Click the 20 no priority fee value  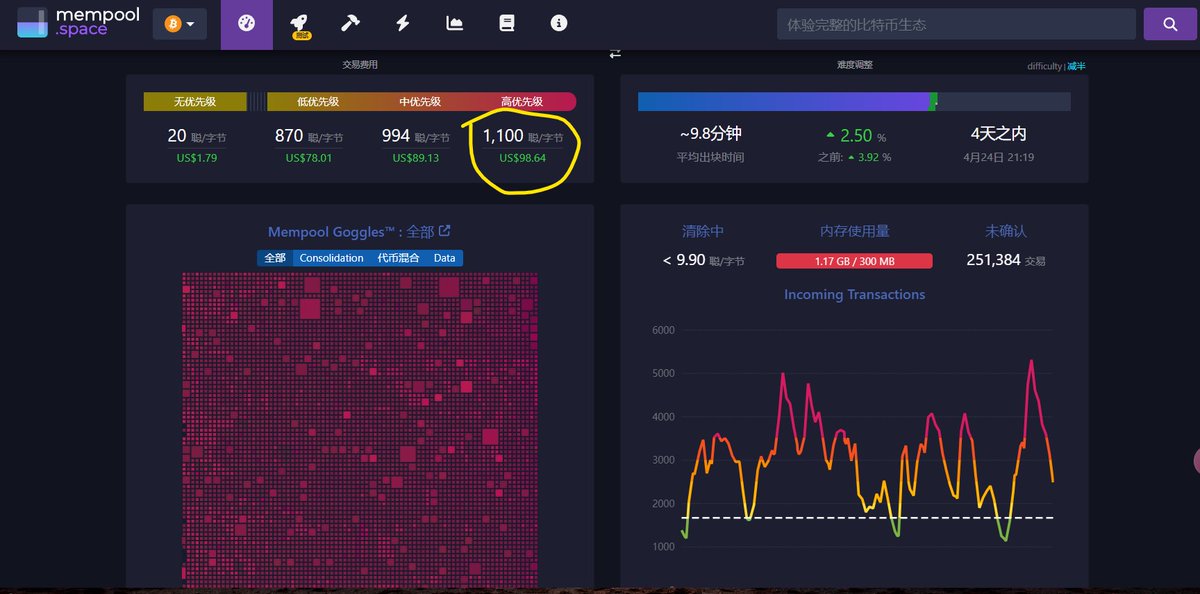point(177,136)
